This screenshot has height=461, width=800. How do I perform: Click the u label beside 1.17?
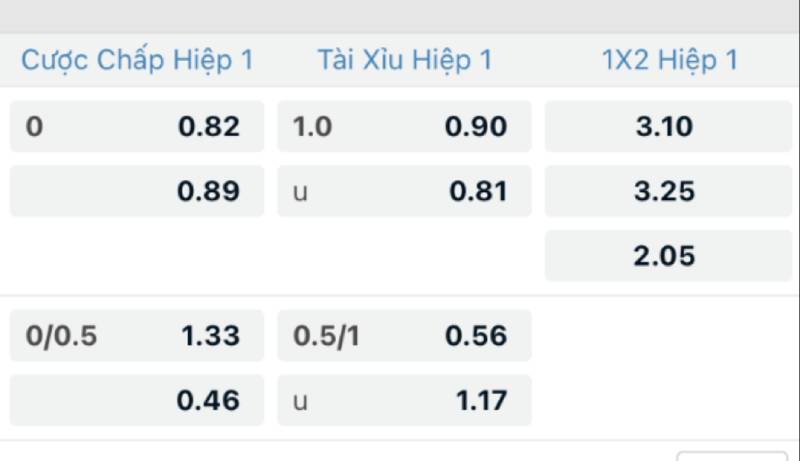[300, 402]
